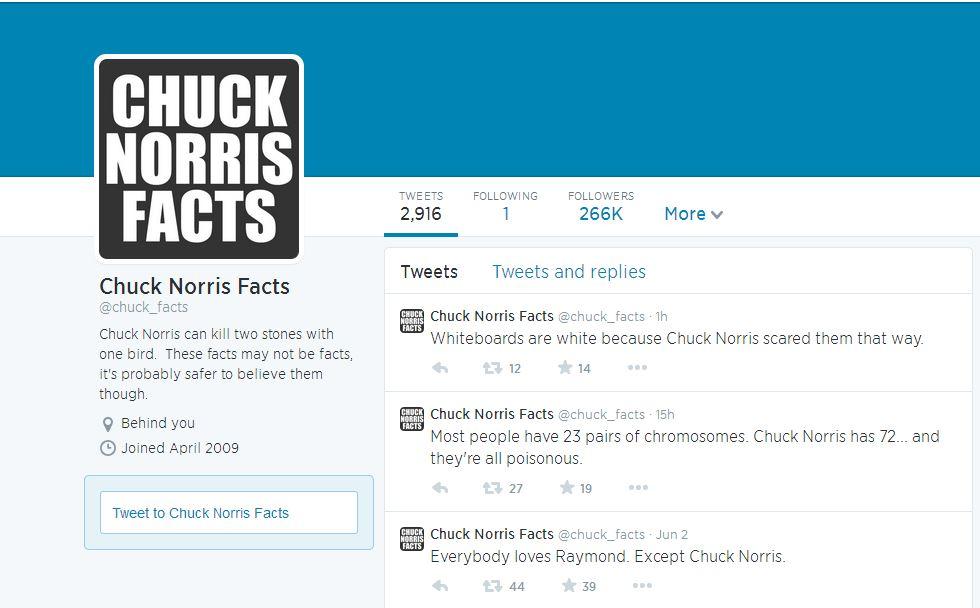Image resolution: width=980 pixels, height=608 pixels.
Task: Click the Joined April 2009 text
Action: click(x=180, y=448)
